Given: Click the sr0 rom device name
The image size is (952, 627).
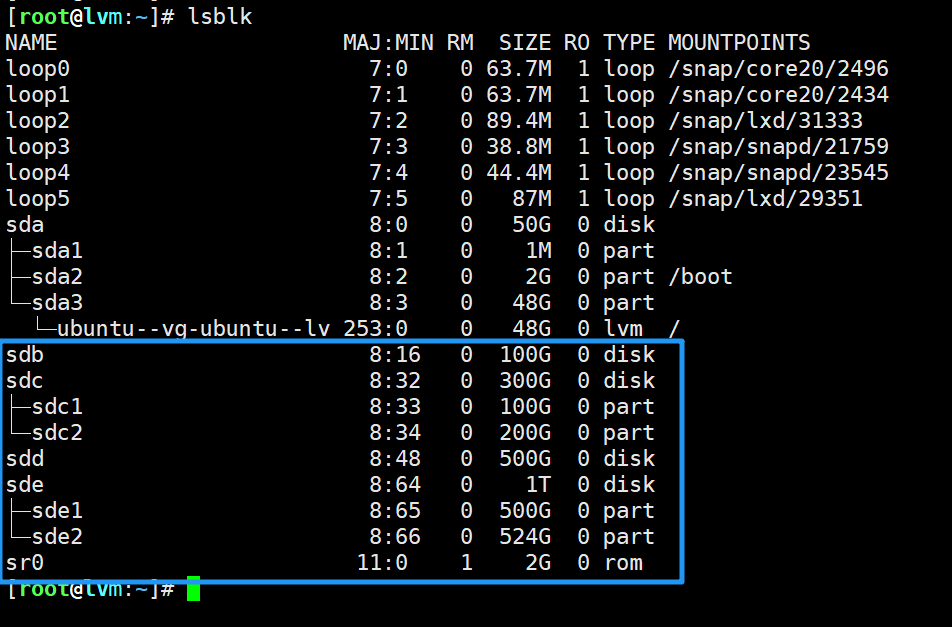Looking at the screenshot, I should [x=25, y=563].
